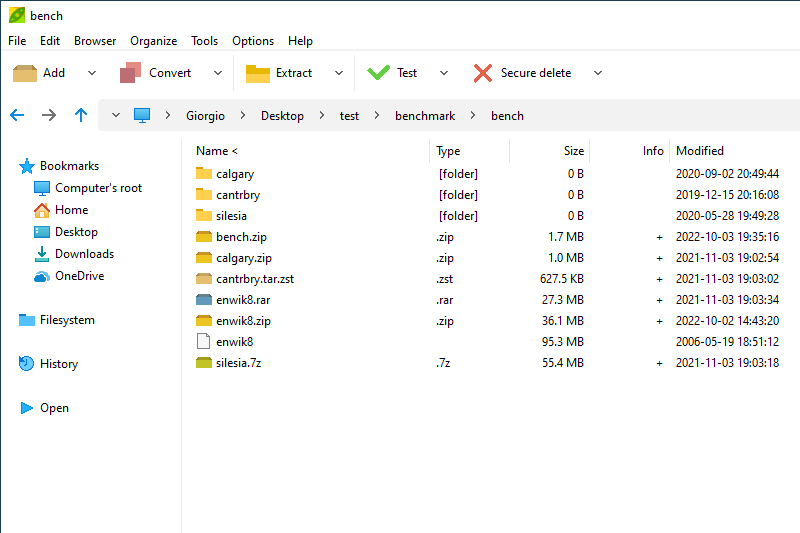
Task: Click the green Test checkmark icon
Action: 379,73
